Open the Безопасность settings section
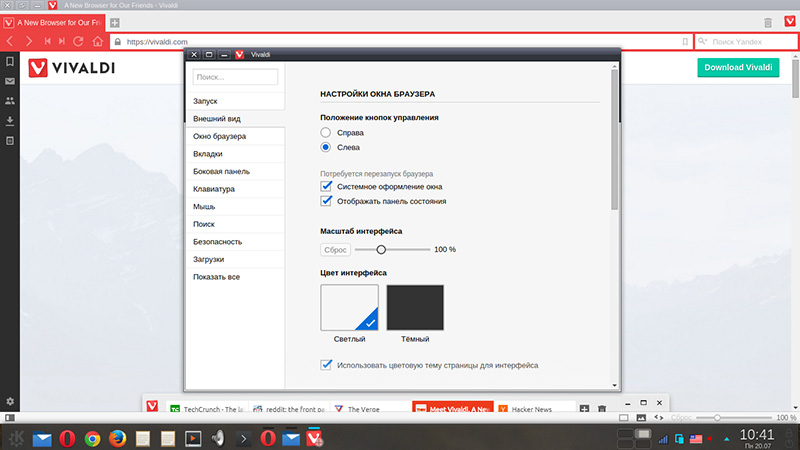The width and height of the screenshot is (800, 450). pos(235,242)
